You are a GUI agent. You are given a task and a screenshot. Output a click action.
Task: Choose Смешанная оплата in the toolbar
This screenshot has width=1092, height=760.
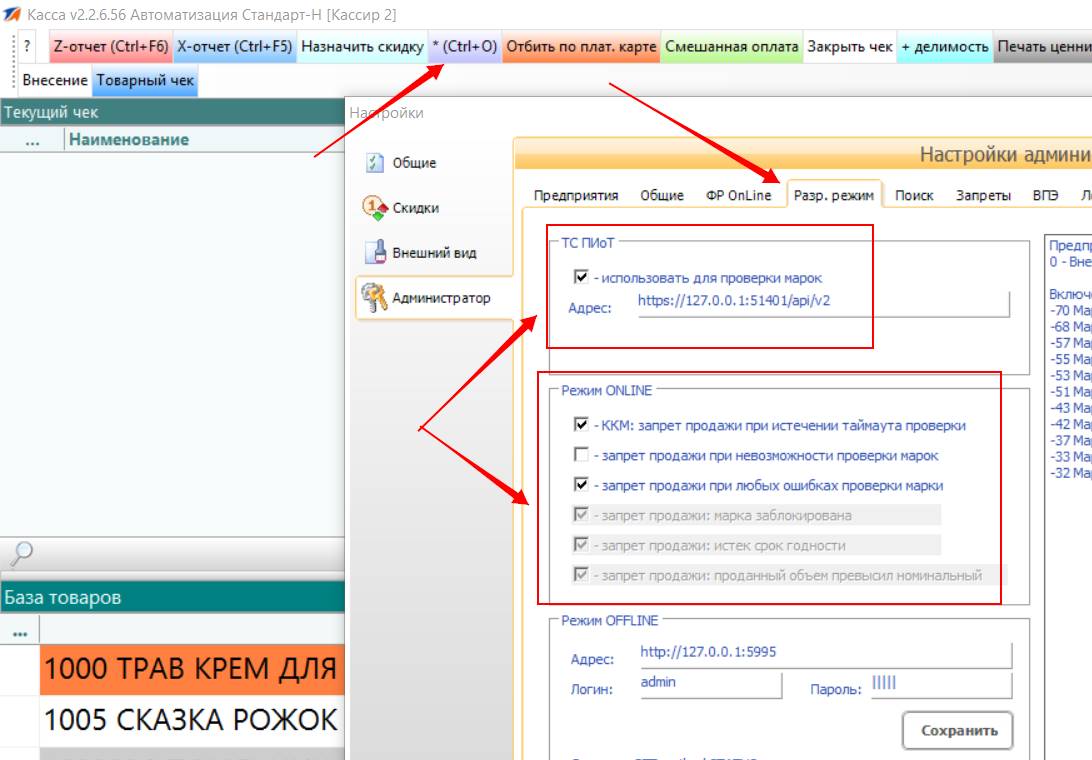click(731, 47)
